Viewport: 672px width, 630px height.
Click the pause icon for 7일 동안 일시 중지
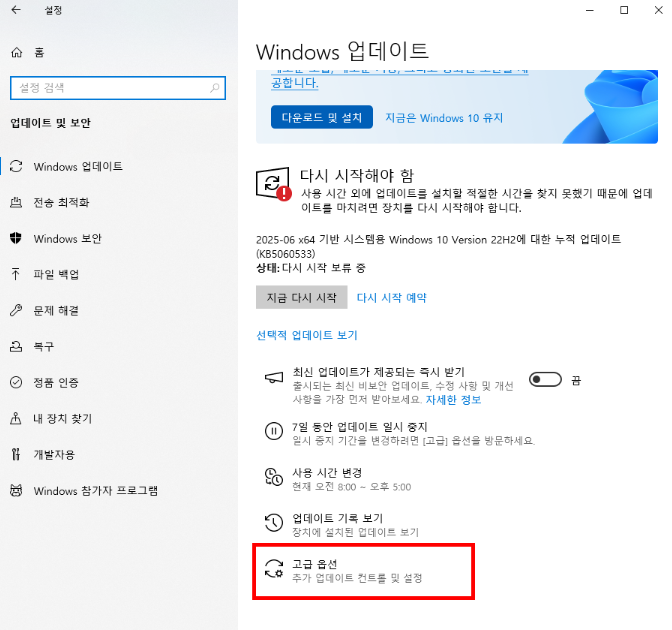pyautogui.click(x=274, y=431)
